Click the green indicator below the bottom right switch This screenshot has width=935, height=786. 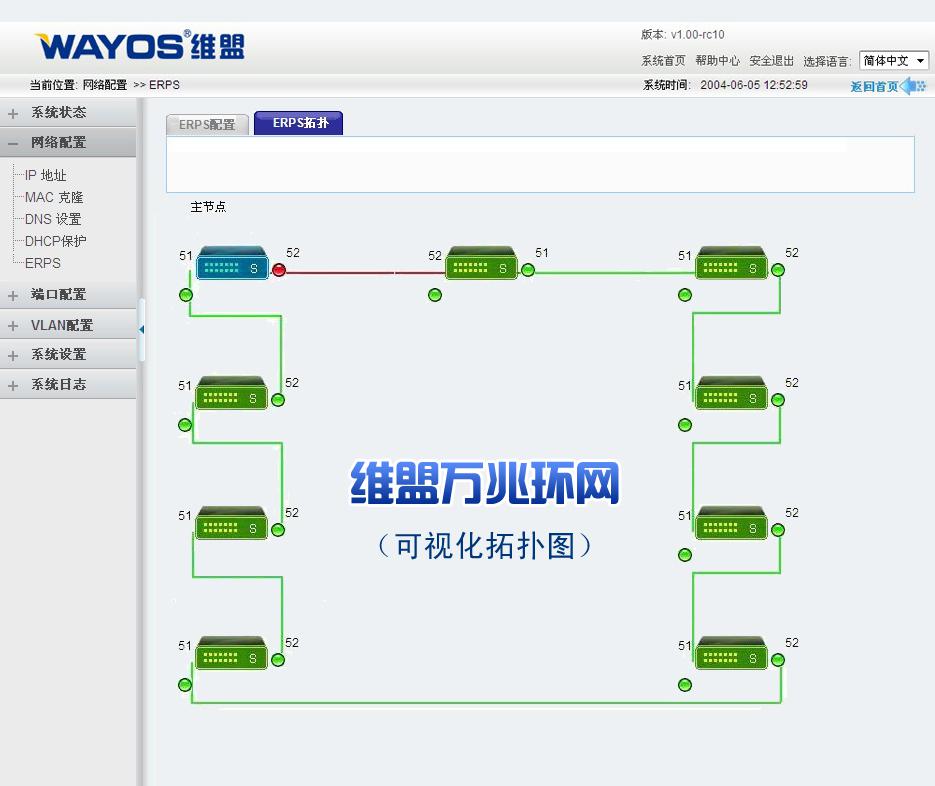(x=685, y=685)
